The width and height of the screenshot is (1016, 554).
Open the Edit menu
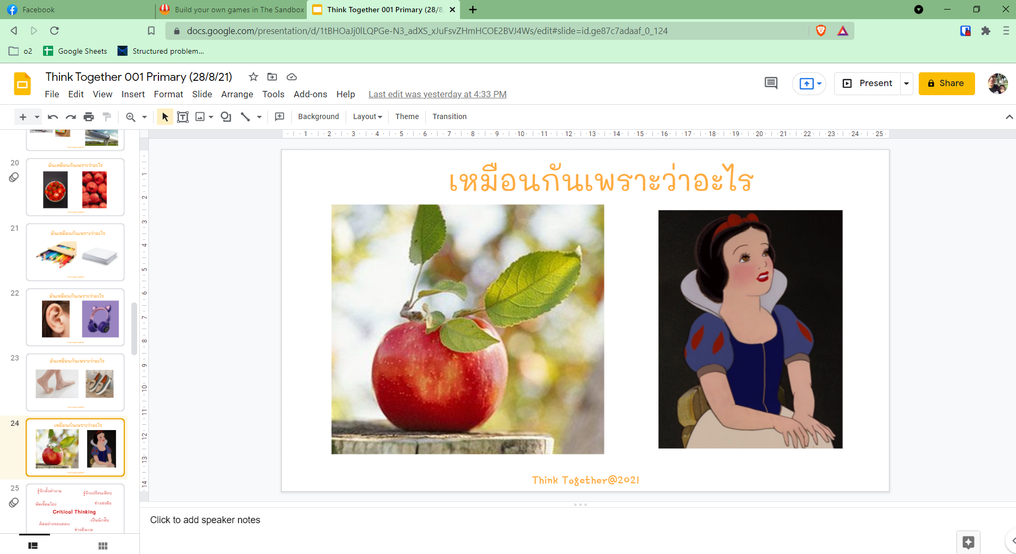(x=76, y=94)
